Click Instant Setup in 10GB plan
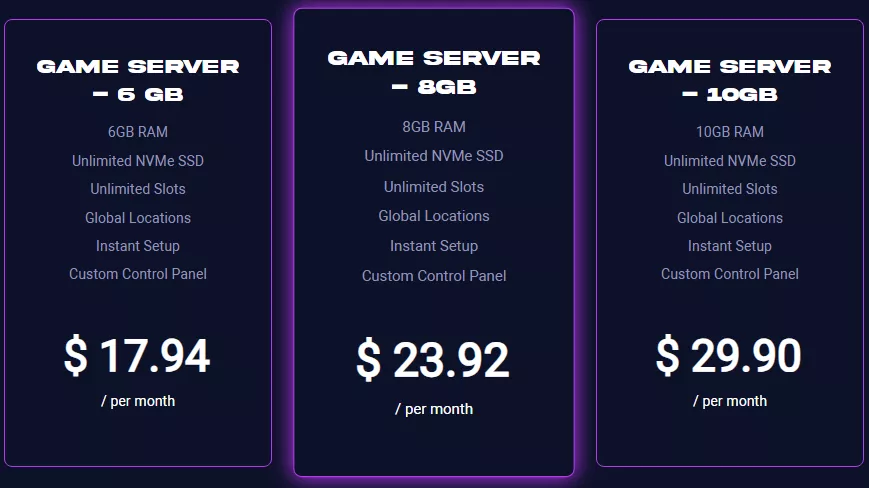 (730, 246)
